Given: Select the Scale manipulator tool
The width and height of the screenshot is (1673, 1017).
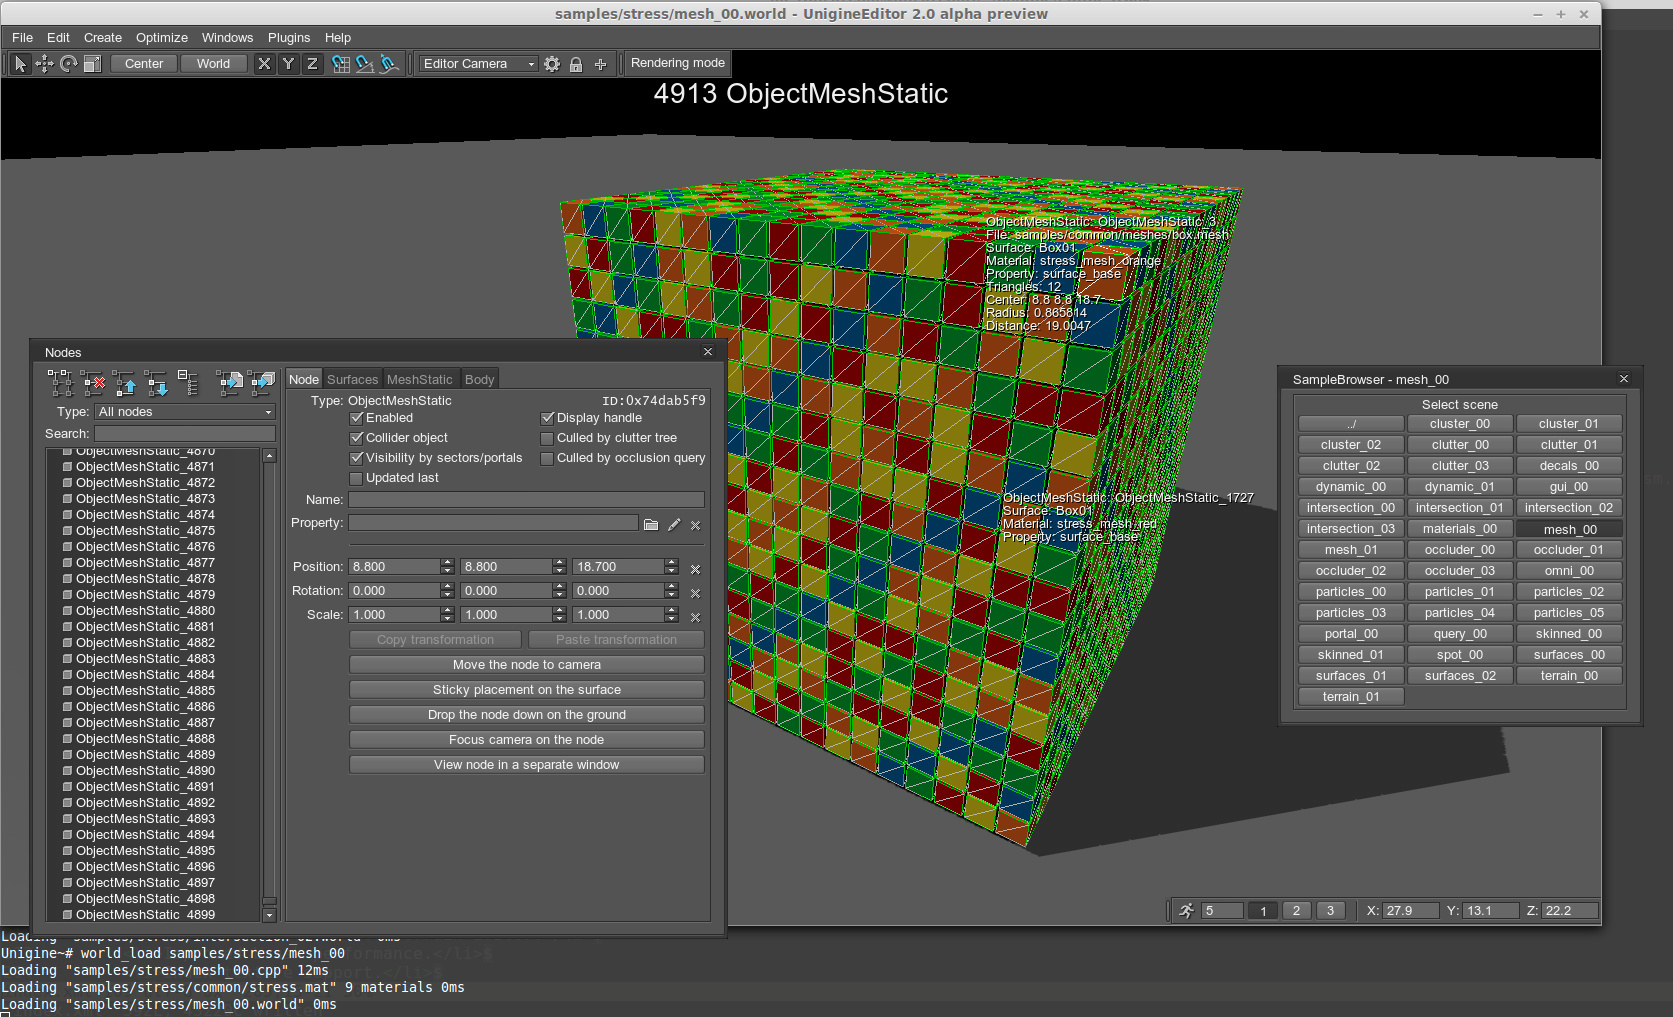Looking at the screenshot, I should click(92, 64).
